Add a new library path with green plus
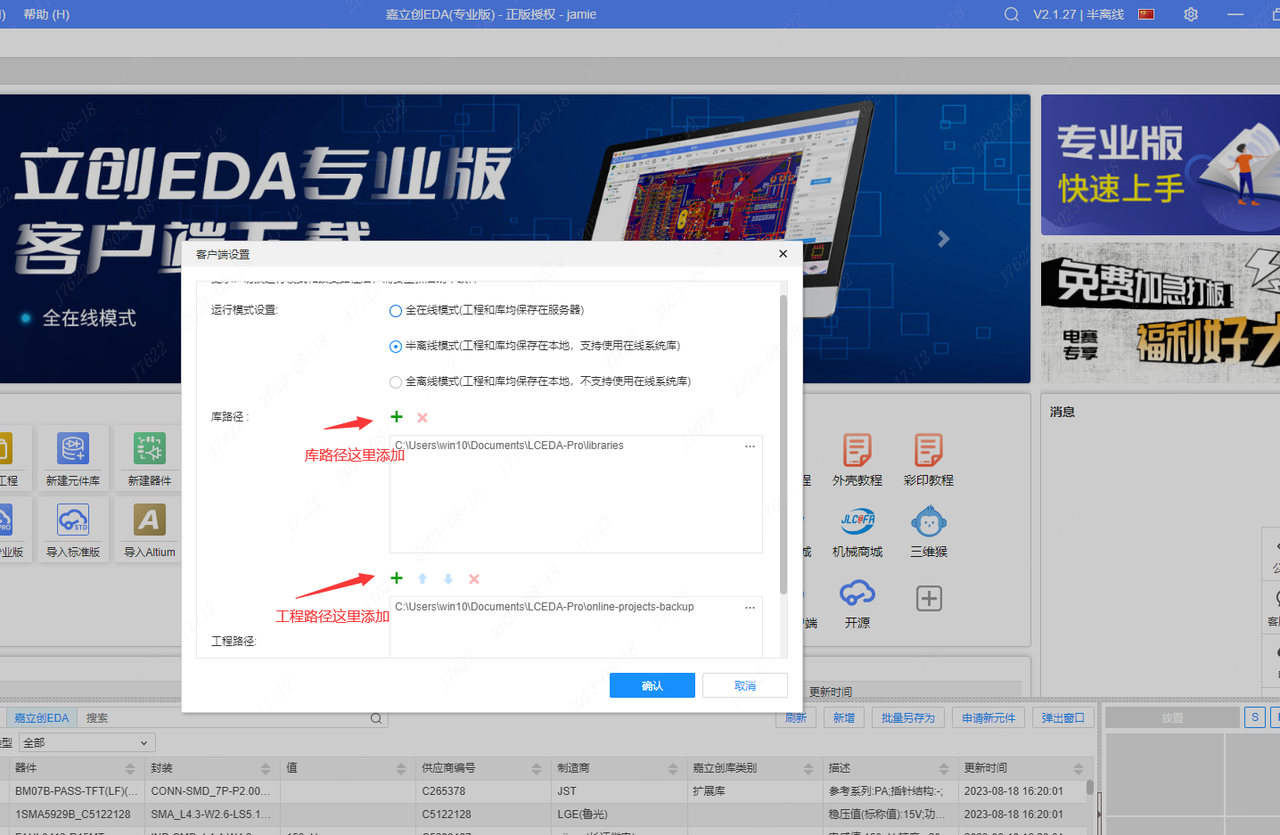The width and height of the screenshot is (1280, 835). [x=396, y=417]
